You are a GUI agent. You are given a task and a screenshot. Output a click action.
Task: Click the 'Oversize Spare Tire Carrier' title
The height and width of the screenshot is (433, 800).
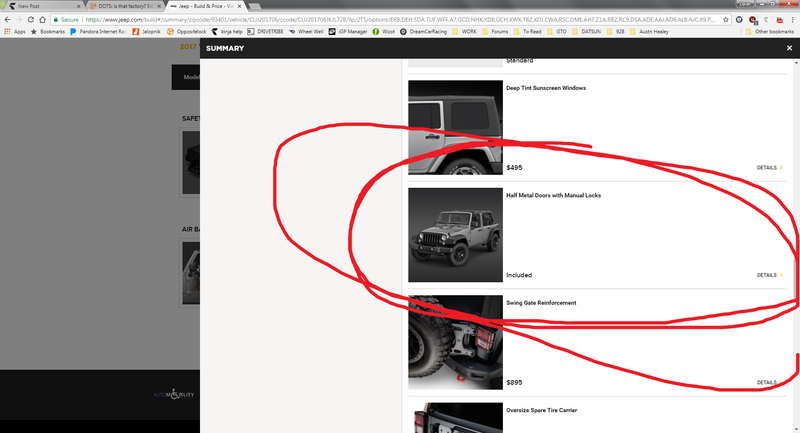point(541,410)
